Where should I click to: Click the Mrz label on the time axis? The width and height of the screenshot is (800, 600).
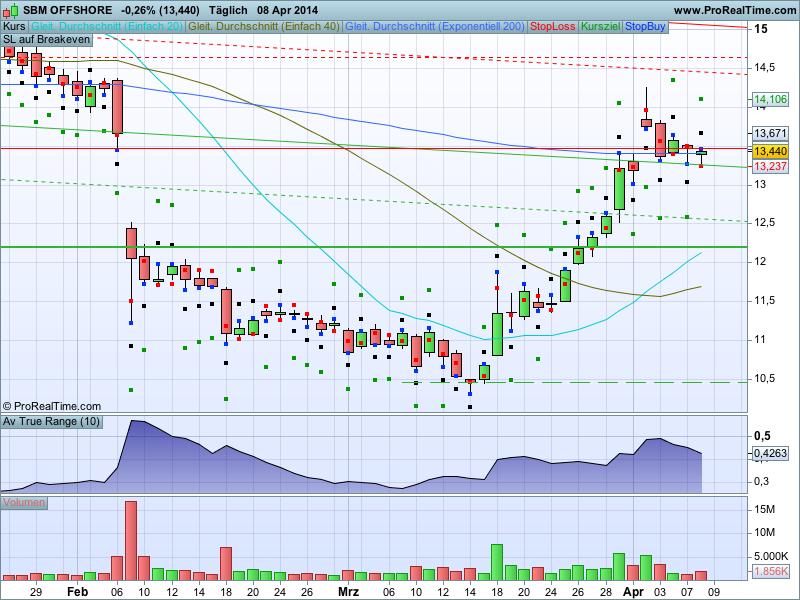pyautogui.click(x=348, y=592)
